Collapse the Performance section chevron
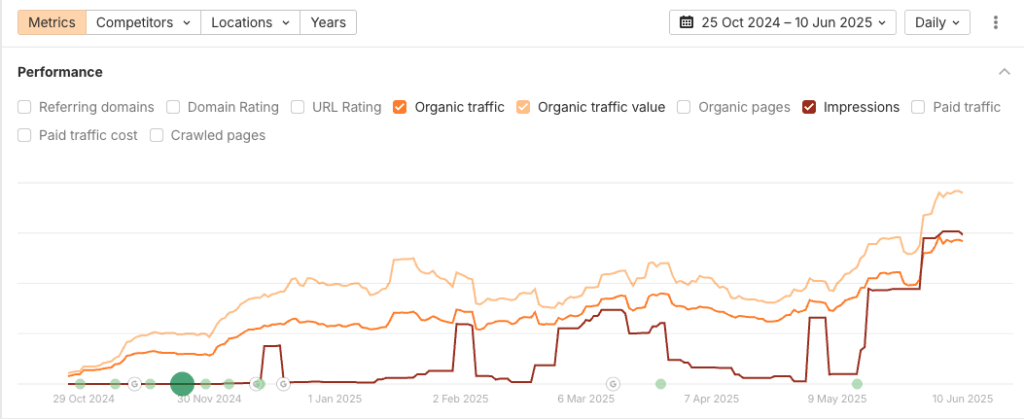 pyautogui.click(x=1003, y=72)
